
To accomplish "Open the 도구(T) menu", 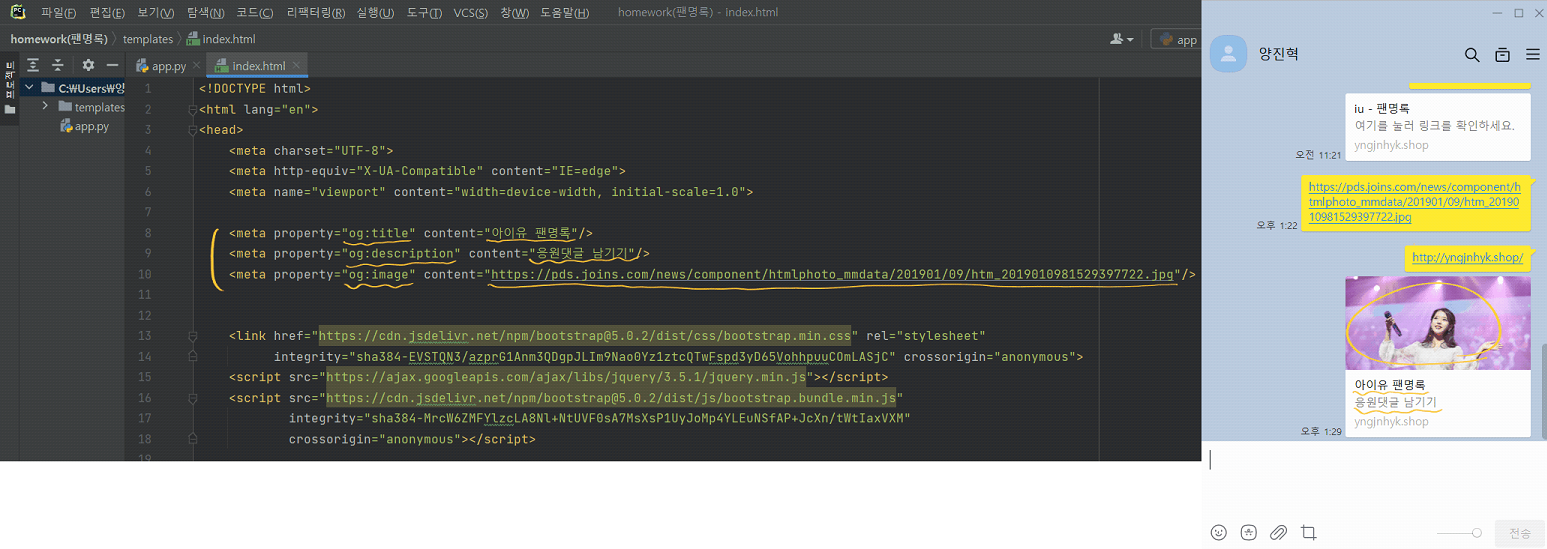I will click(425, 13).
